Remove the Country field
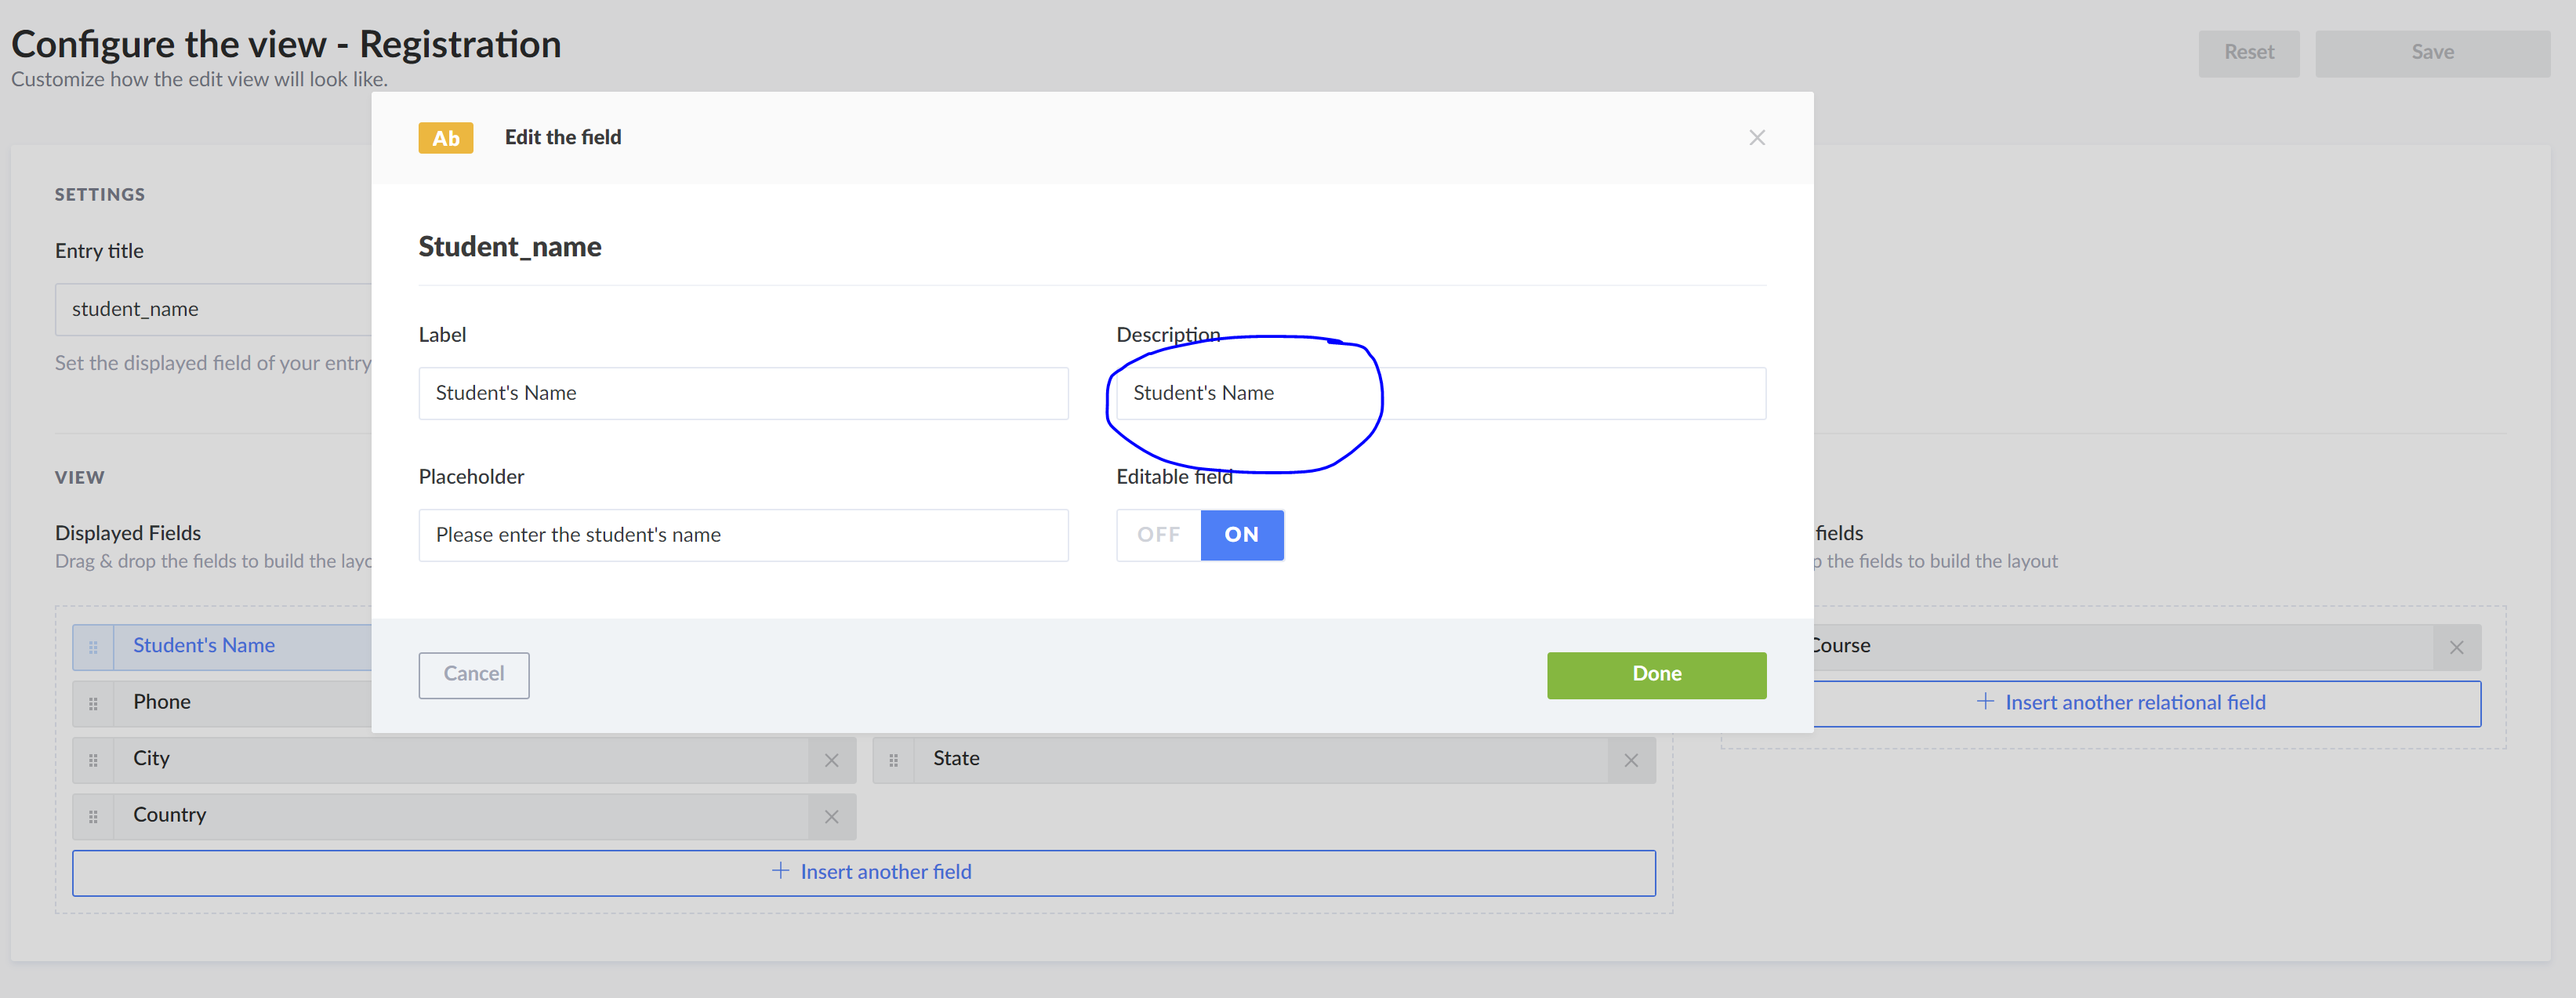The image size is (2576, 998). click(x=831, y=816)
